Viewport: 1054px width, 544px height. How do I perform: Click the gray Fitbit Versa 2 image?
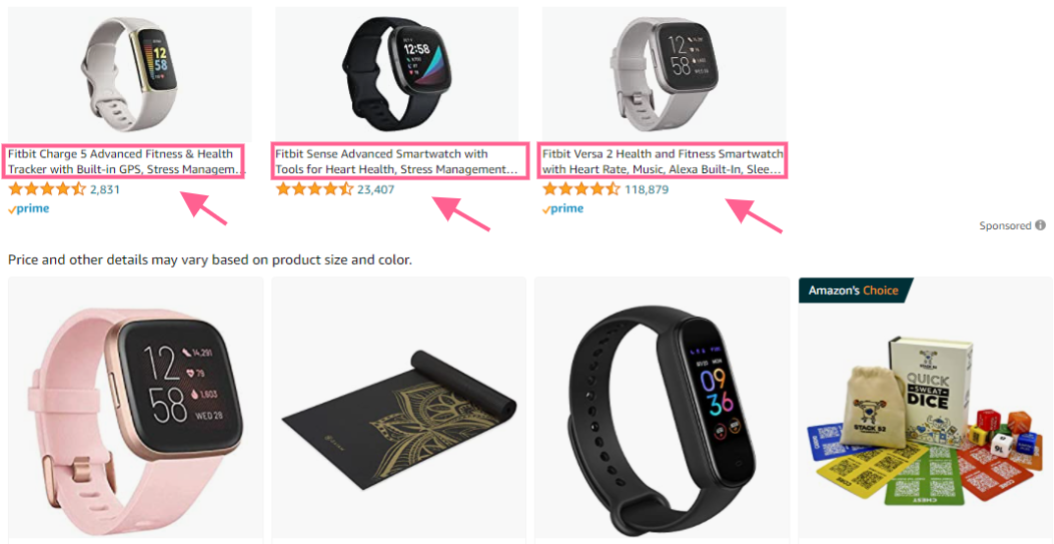[663, 74]
